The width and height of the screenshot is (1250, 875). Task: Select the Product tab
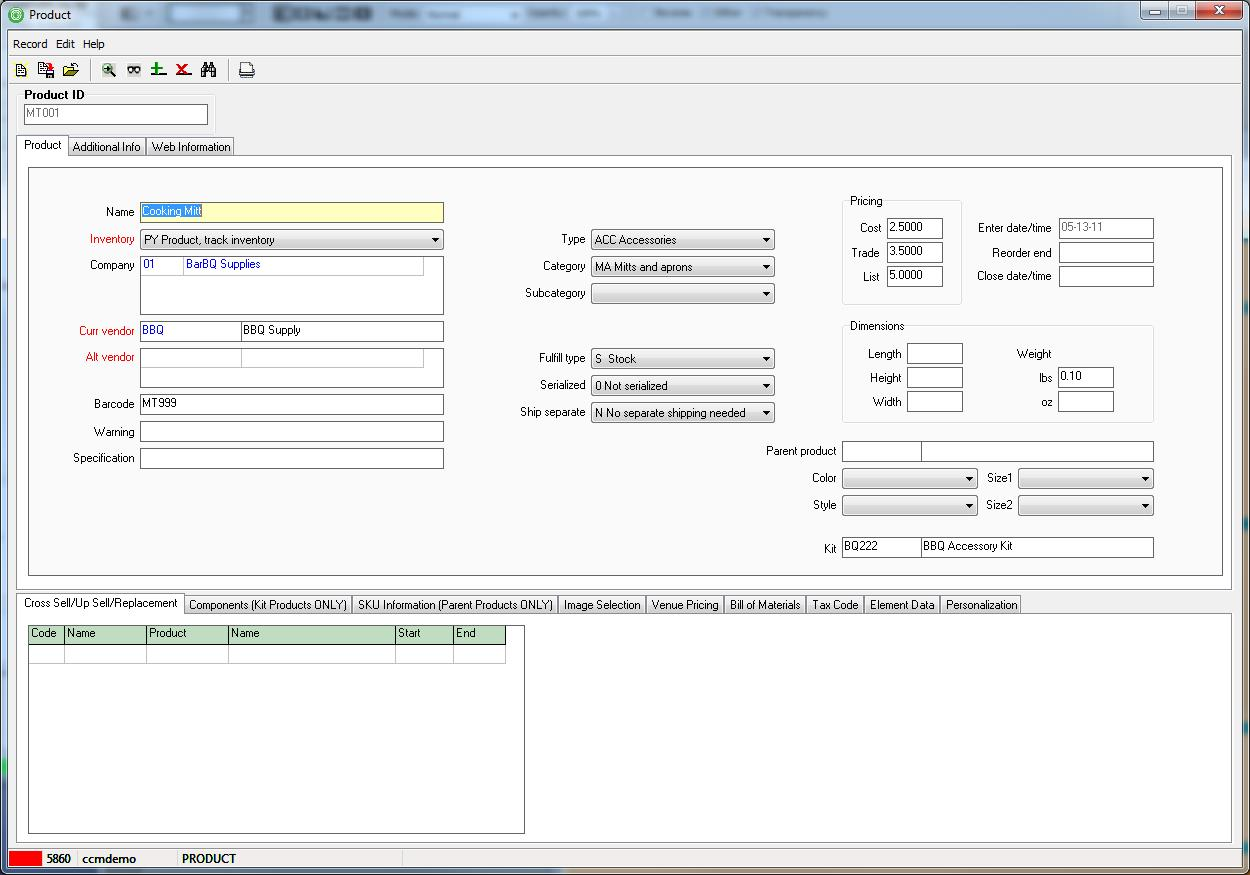(x=43, y=145)
